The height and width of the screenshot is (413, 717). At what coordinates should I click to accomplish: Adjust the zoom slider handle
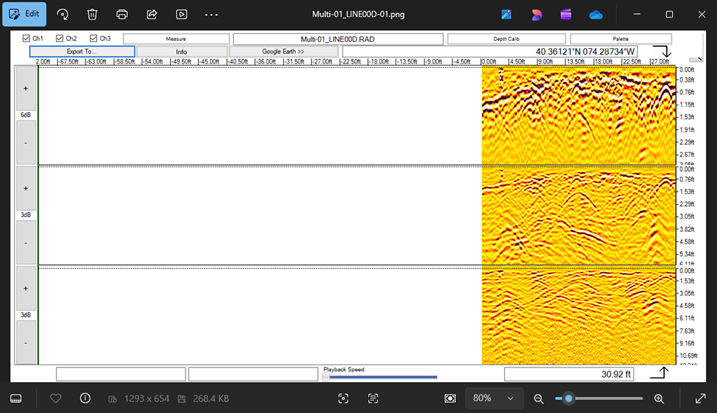point(568,398)
